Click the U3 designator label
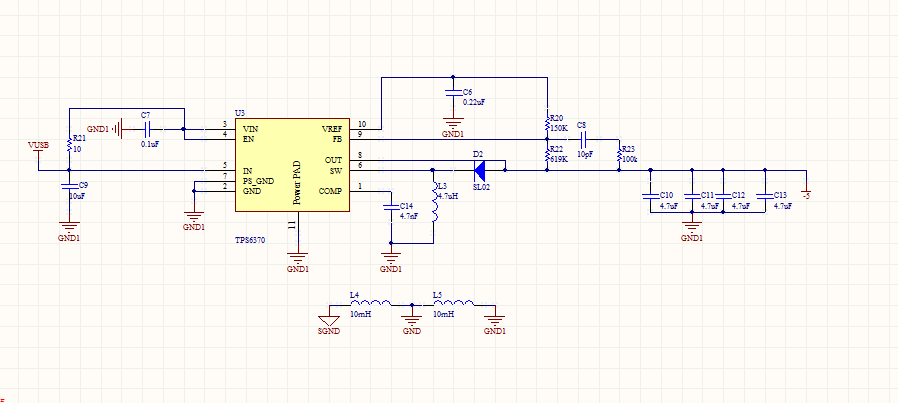 [x=239, y=113]
